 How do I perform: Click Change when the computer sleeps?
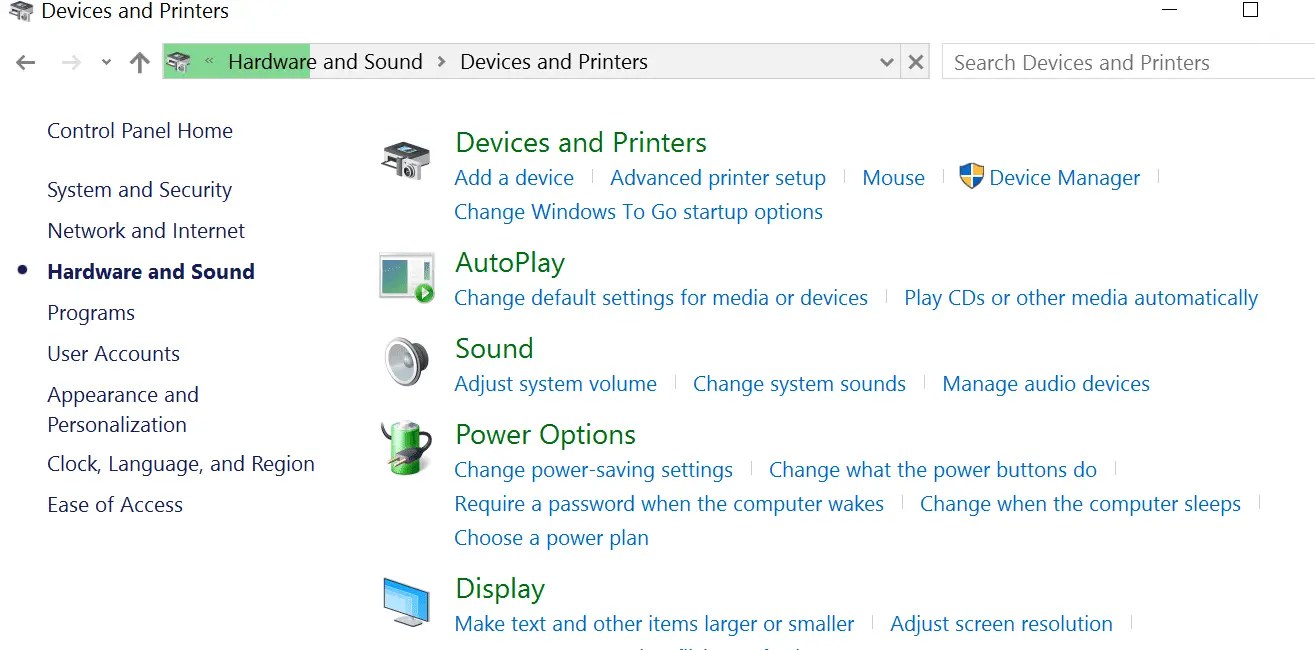click(1080, 503)
